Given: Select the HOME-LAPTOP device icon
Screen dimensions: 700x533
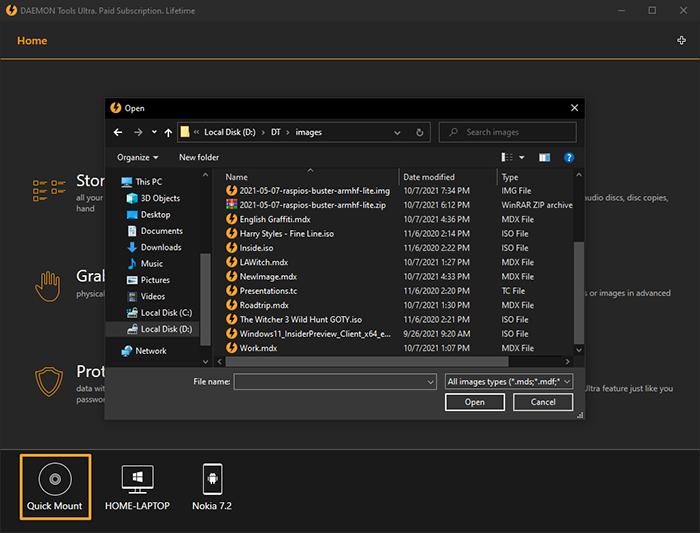Looking at the screenshot, I should (x=136, y=480).
